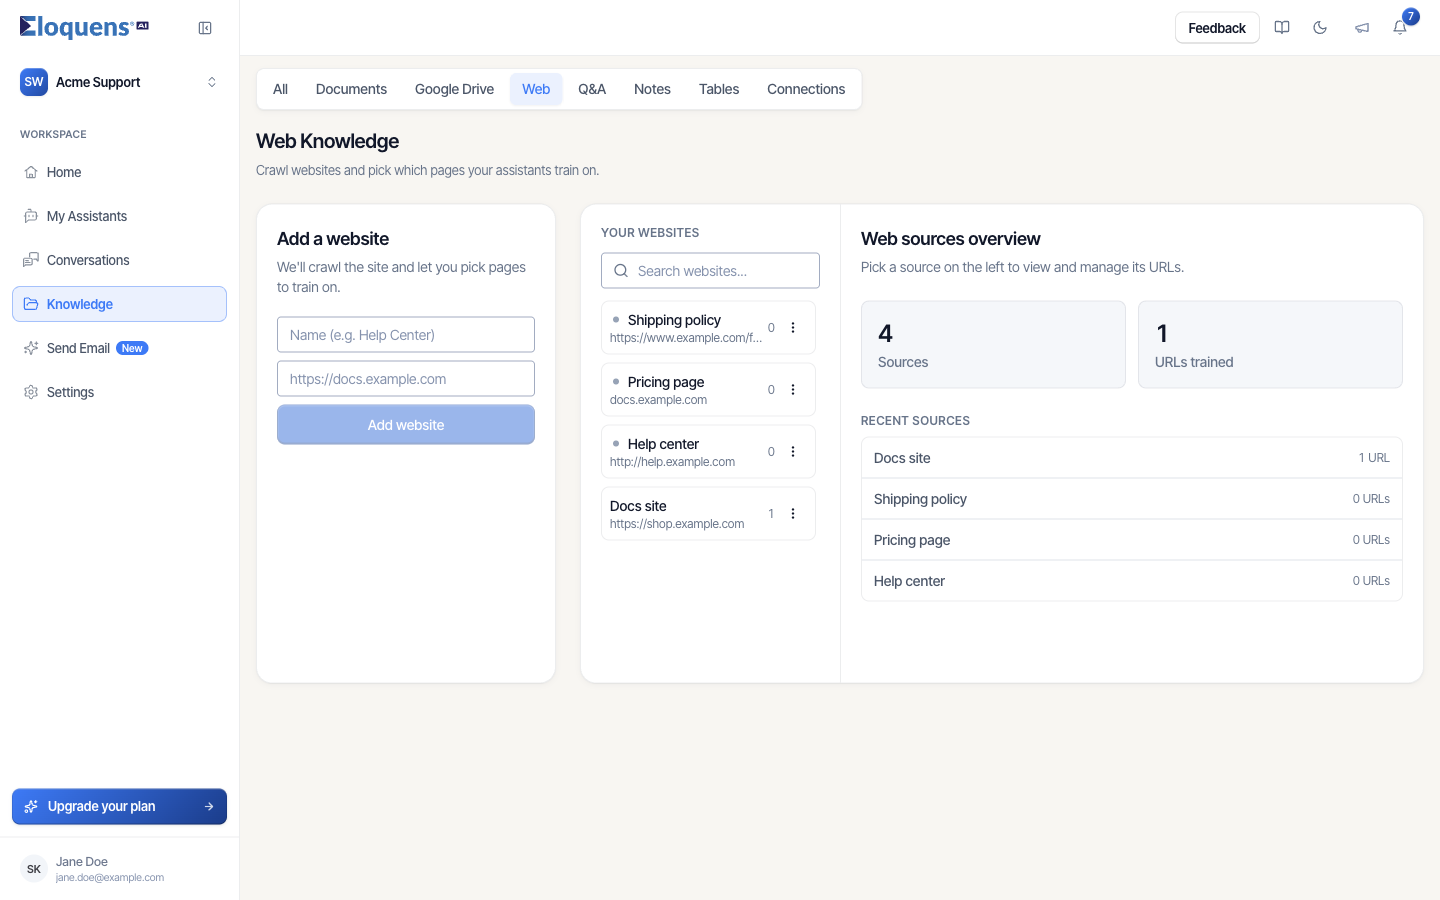Collapse the sidebar panel icon
This screenshot has height=900, width=1440.
(205, 28)
